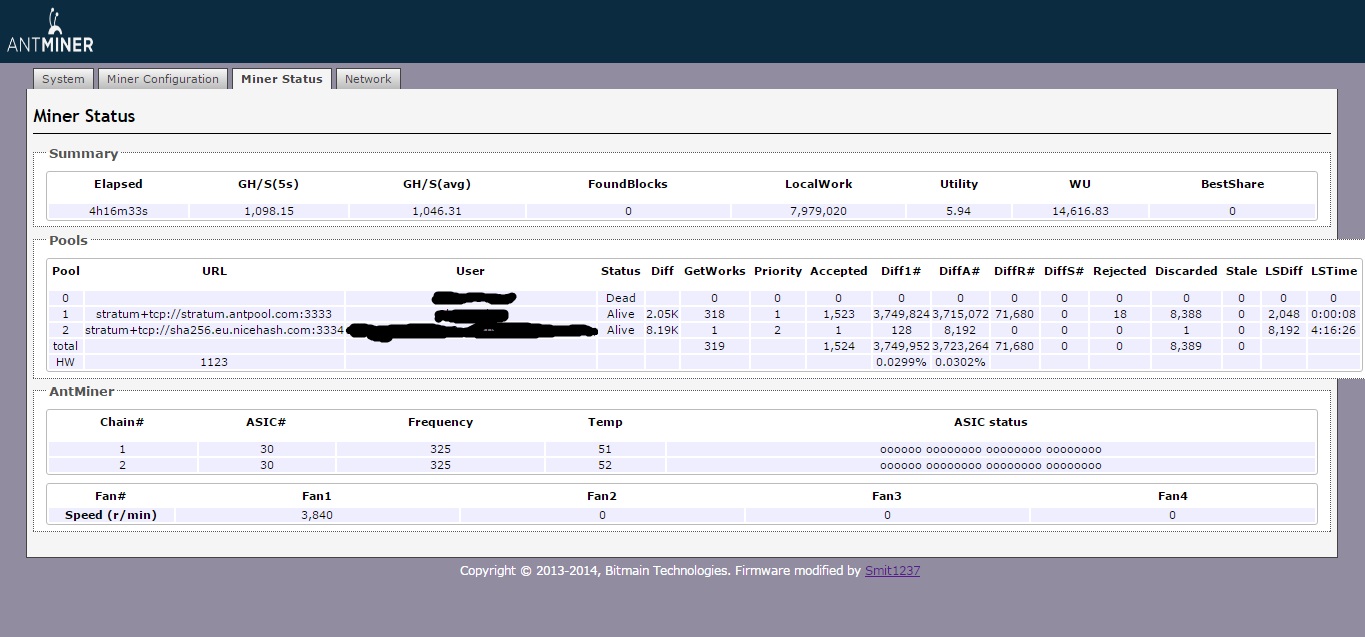Click the Fan1 speed value 3,840

317,515
